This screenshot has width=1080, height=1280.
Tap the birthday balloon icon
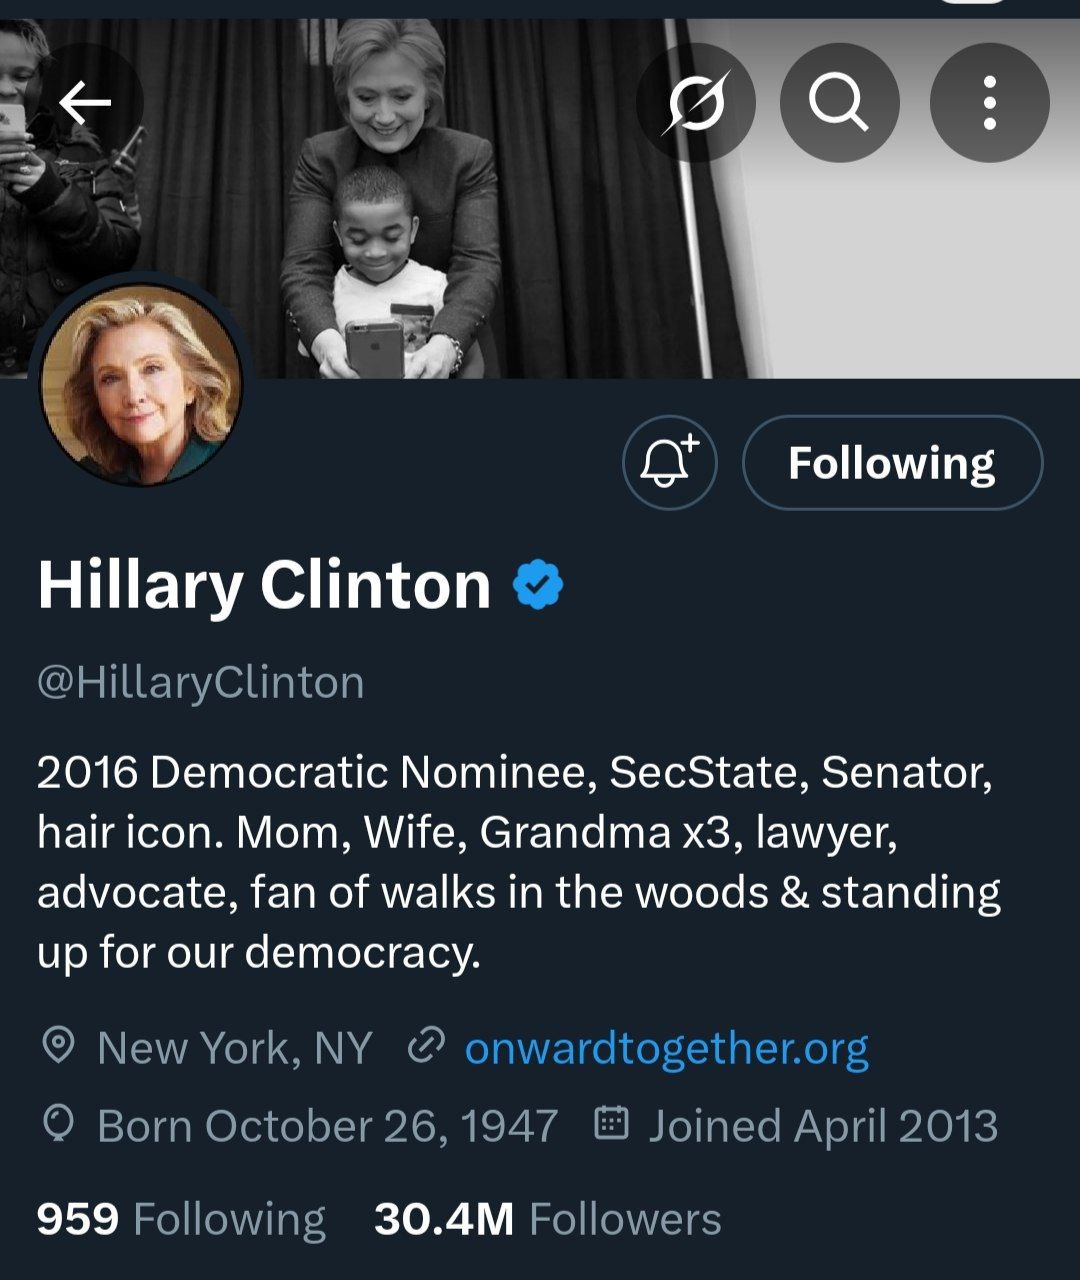(x=59, y=1125)
